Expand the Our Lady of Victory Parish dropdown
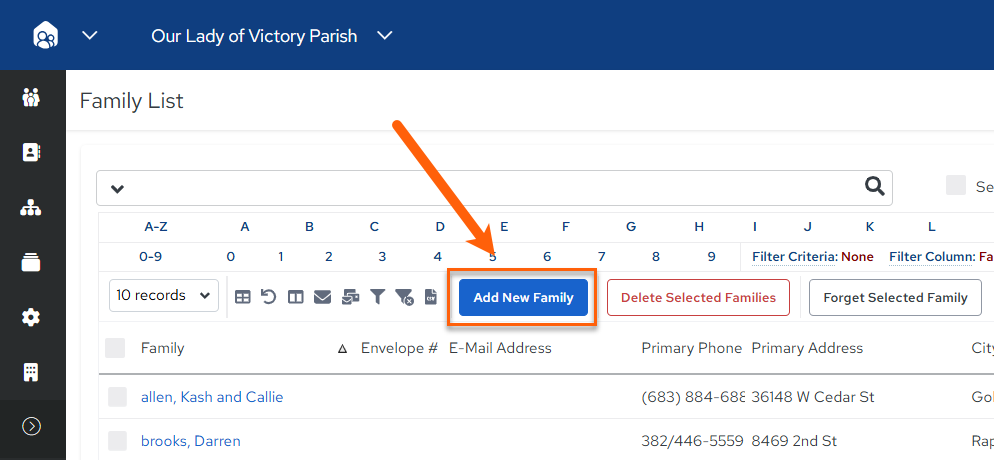Image resolution: width=994 pixels, height=460 pixels. click(x=384, y=35)
